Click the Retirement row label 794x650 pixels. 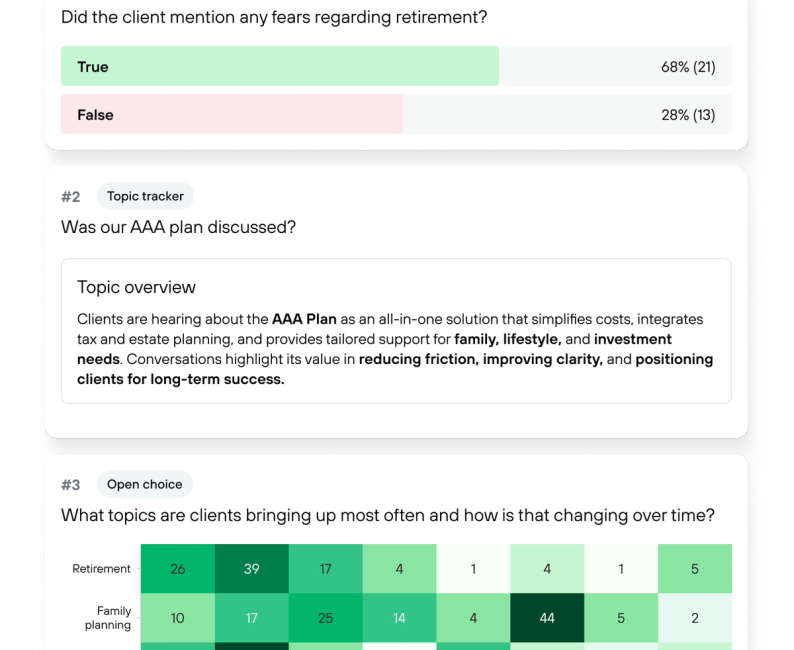point(101,569)
